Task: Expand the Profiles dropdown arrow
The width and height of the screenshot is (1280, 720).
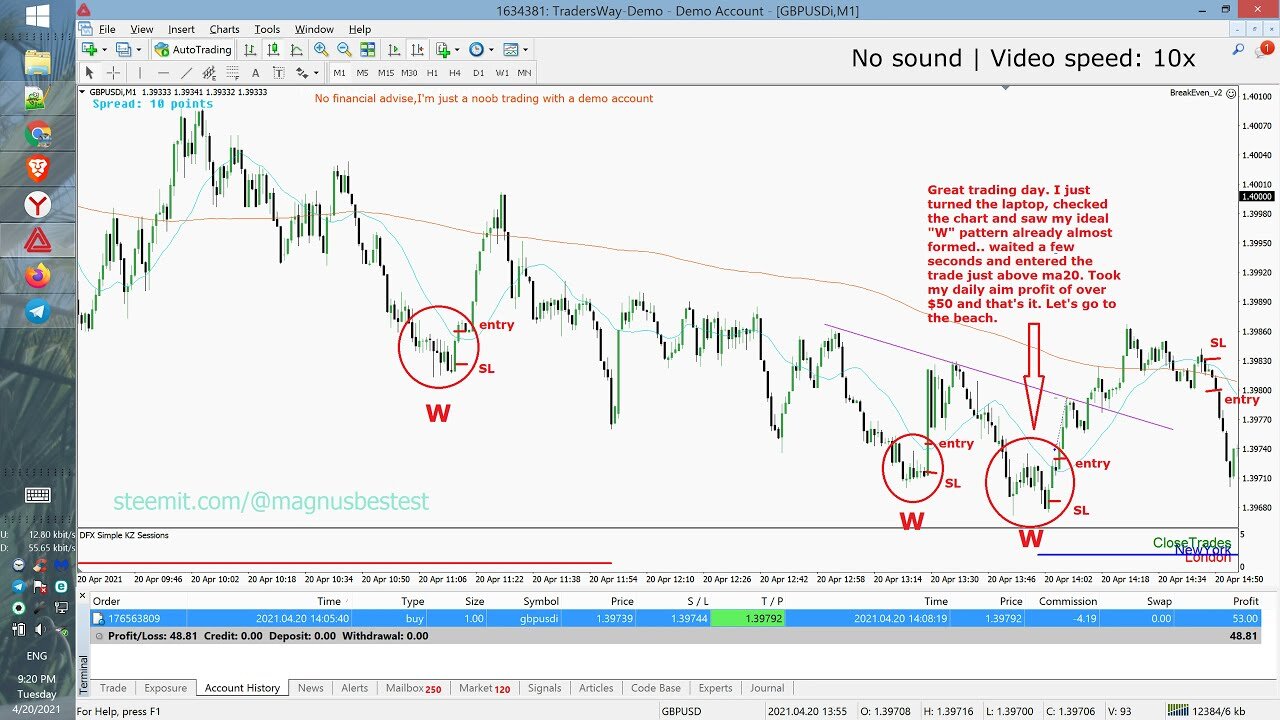Action: pyautogui.click(x=138, y=49)
